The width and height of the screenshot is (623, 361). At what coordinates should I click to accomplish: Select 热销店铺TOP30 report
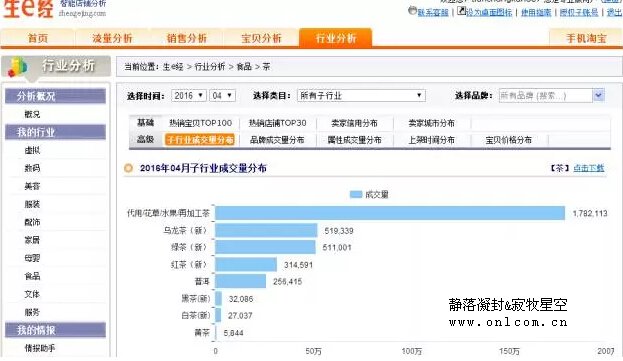tap(277, 123)
